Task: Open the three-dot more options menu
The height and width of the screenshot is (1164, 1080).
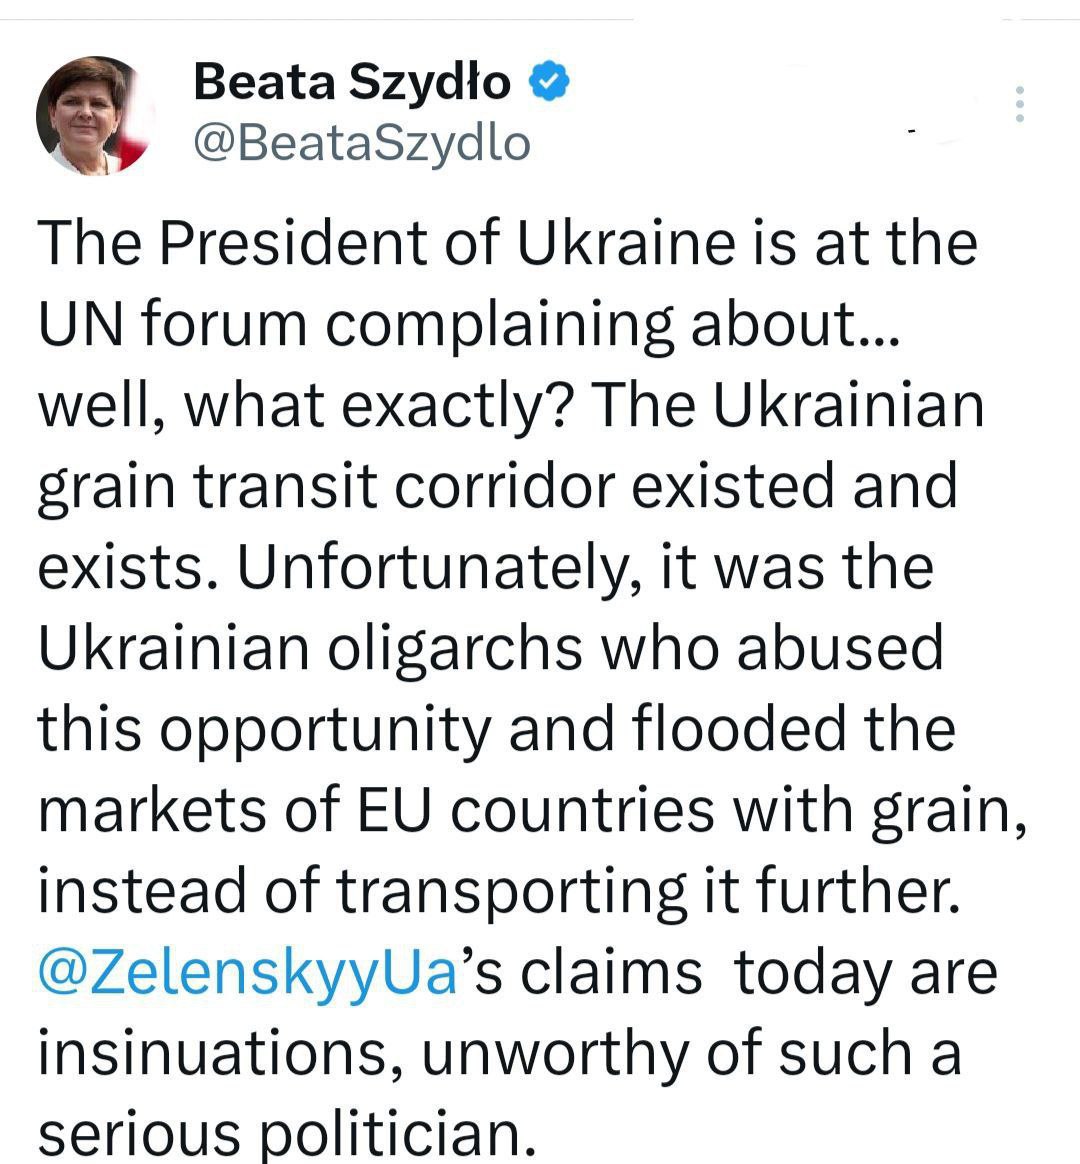Action: [x=1020, y=104]
